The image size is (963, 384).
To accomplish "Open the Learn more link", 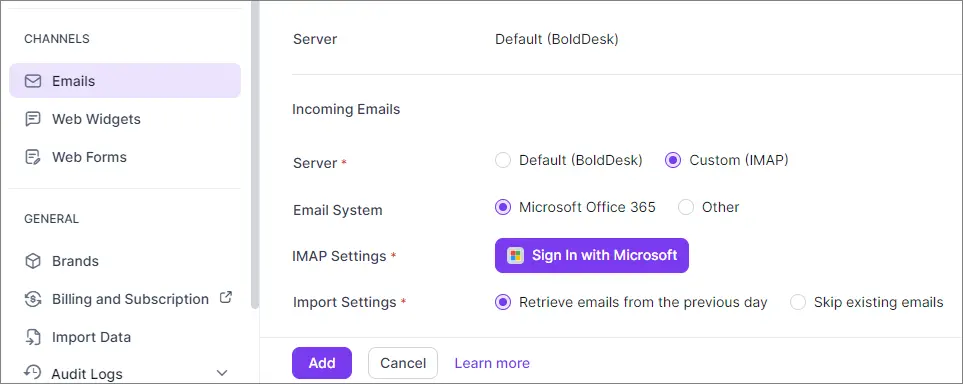I will click(492, 363).
